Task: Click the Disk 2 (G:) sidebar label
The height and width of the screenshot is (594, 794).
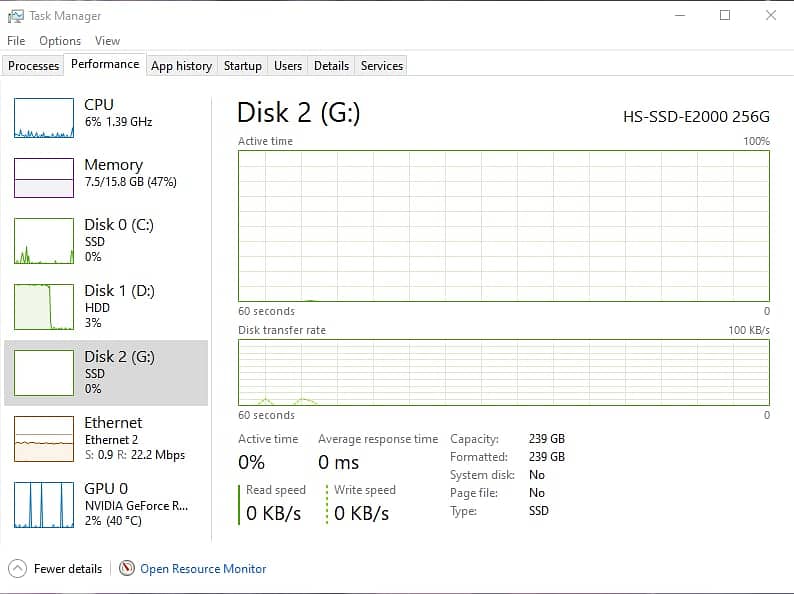Action: pos(120,357)
